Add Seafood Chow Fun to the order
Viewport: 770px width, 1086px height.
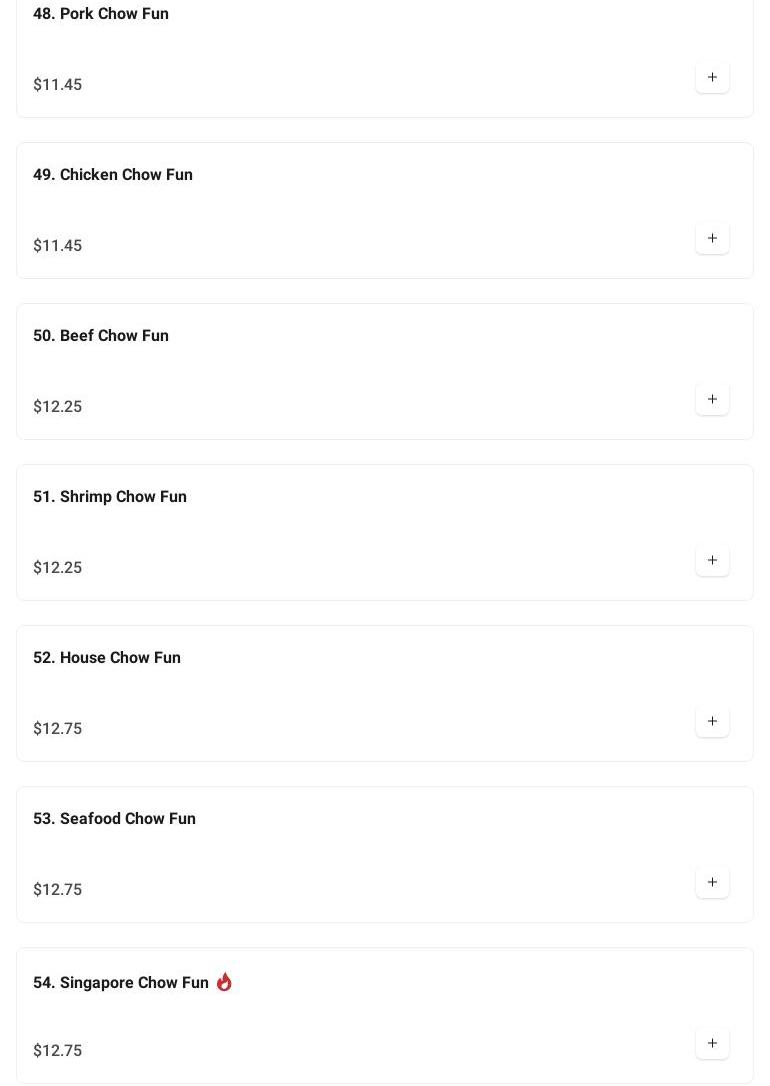(712, 882)
